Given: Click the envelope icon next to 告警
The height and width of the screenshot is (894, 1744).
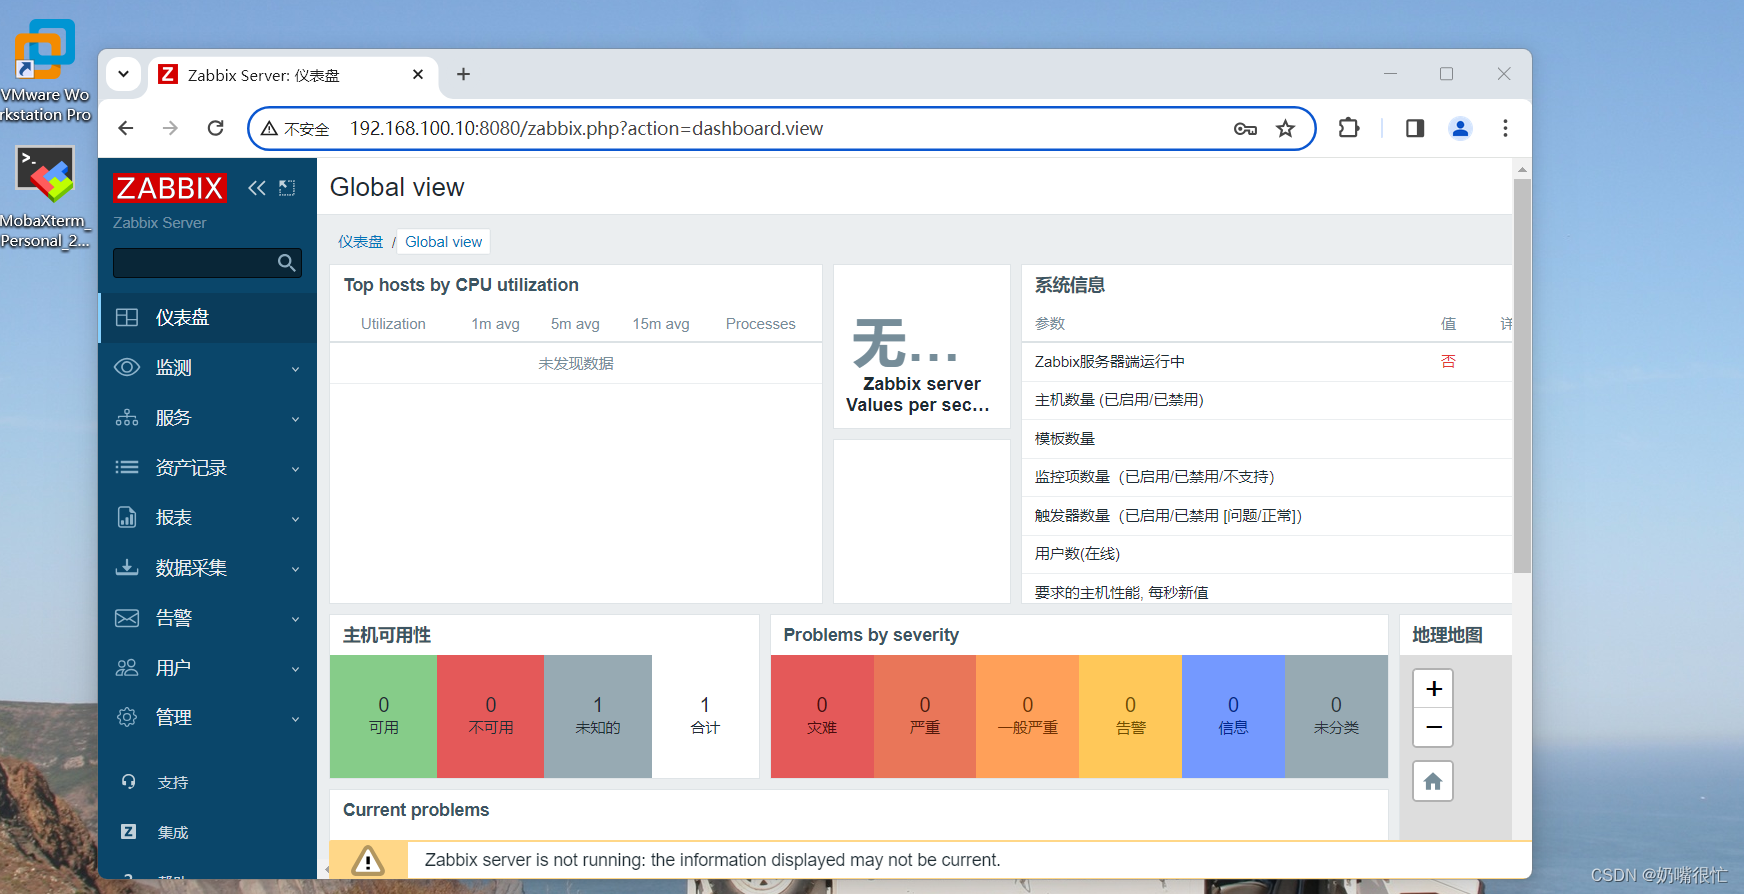Looking at the screenshot, I should 127,618.
